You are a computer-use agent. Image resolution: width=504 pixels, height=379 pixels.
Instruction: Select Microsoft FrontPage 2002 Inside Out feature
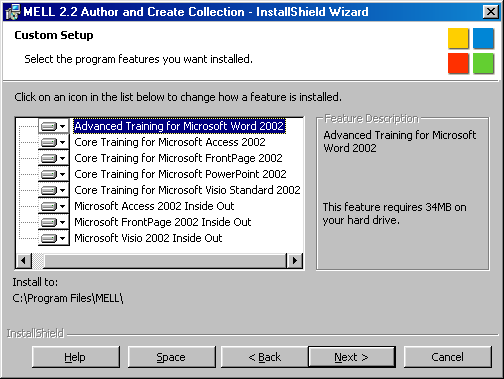[x=163, y=222]
